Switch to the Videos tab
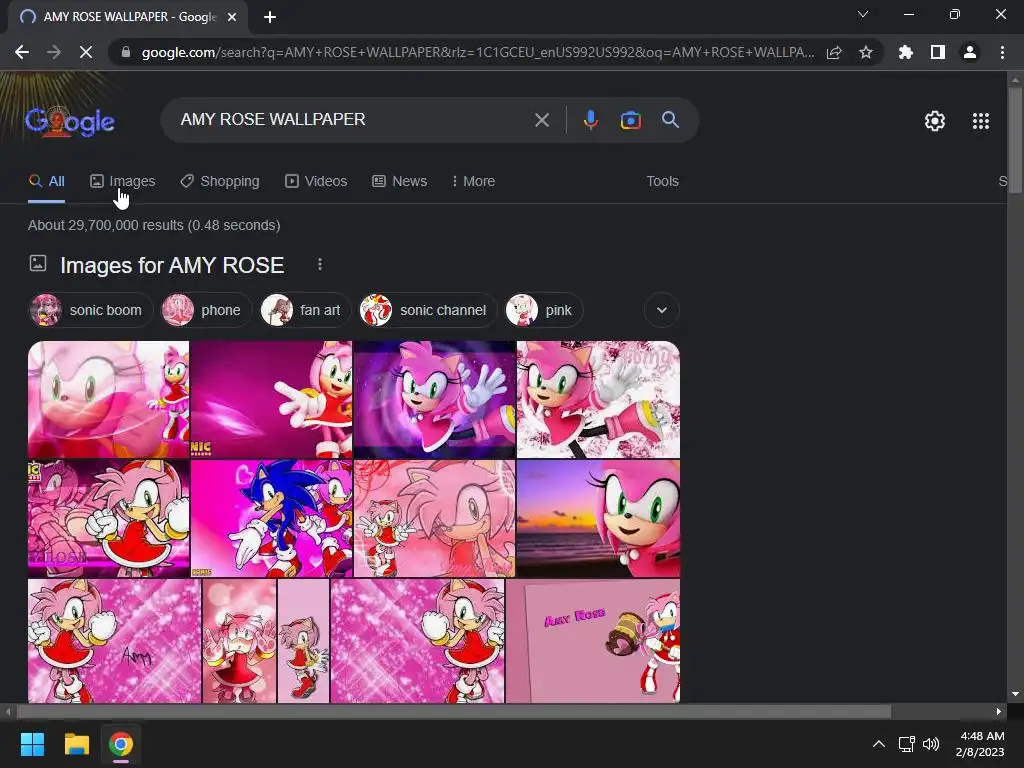This screenshot has width=1024, height=768. (x=316, y=182)
